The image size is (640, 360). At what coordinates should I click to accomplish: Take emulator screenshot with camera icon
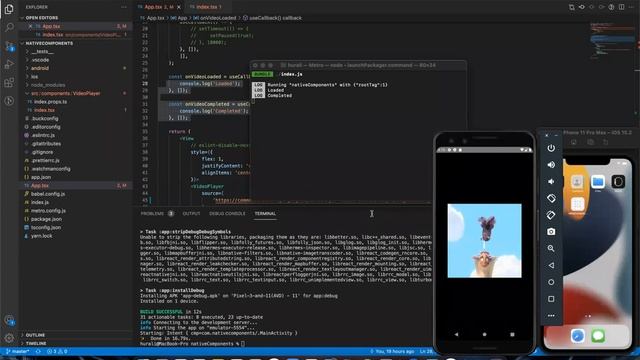[551, 232]
